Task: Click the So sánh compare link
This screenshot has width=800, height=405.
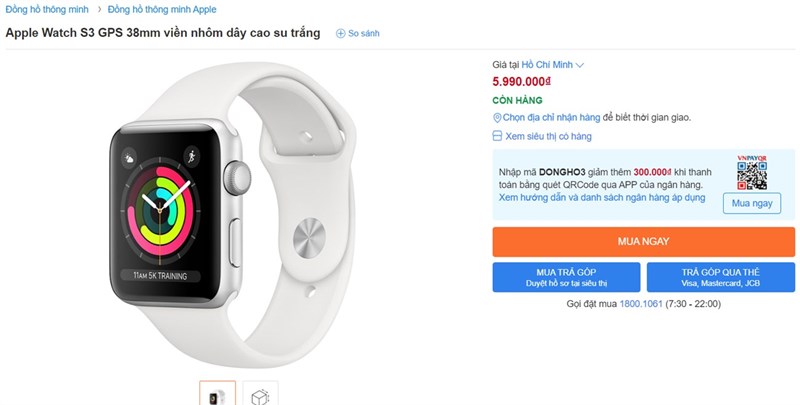Action: point(364,34)
